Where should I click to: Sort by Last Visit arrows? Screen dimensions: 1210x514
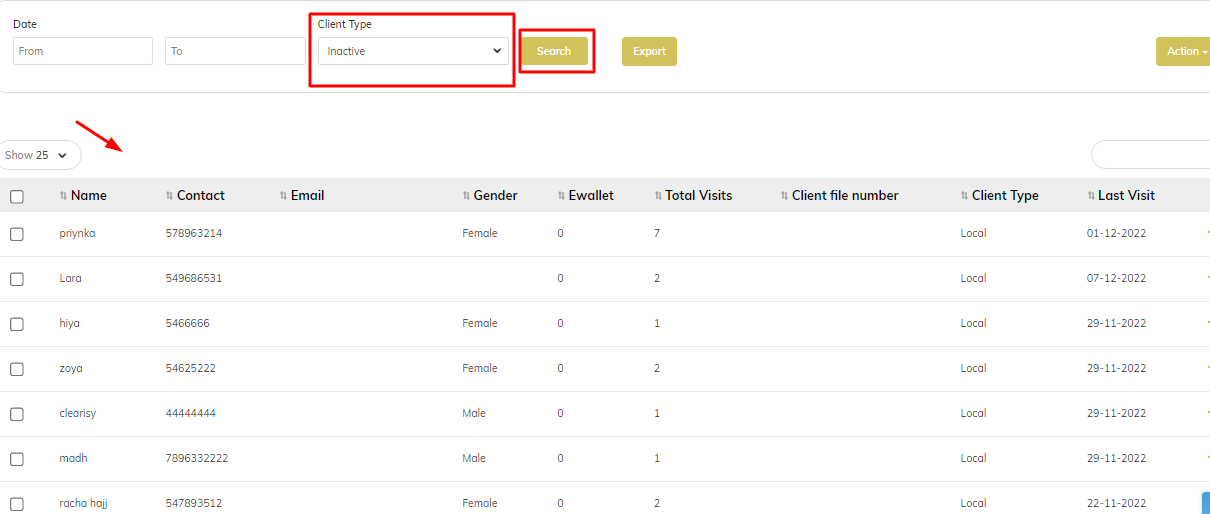pyautogui.click(x=1091, y=196)
